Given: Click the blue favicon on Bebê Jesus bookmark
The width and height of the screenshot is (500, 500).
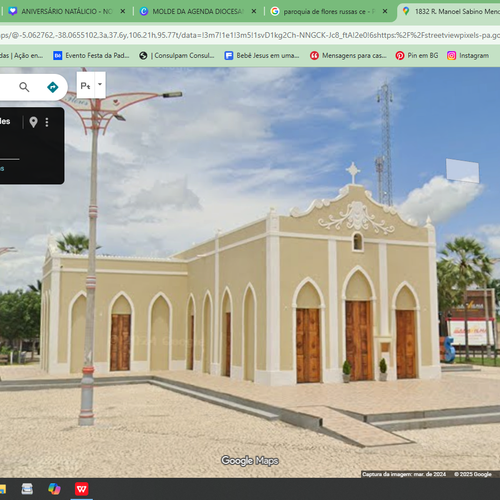Looking at the screenshot, I should pyautogui.click(x=229, y=56).
